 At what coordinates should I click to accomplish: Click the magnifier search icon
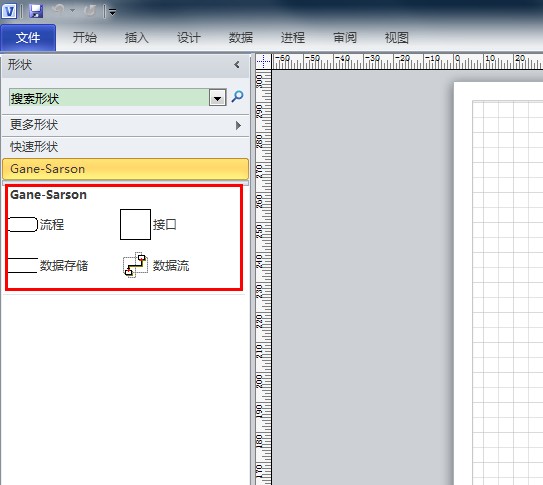(x=238, y=97)
